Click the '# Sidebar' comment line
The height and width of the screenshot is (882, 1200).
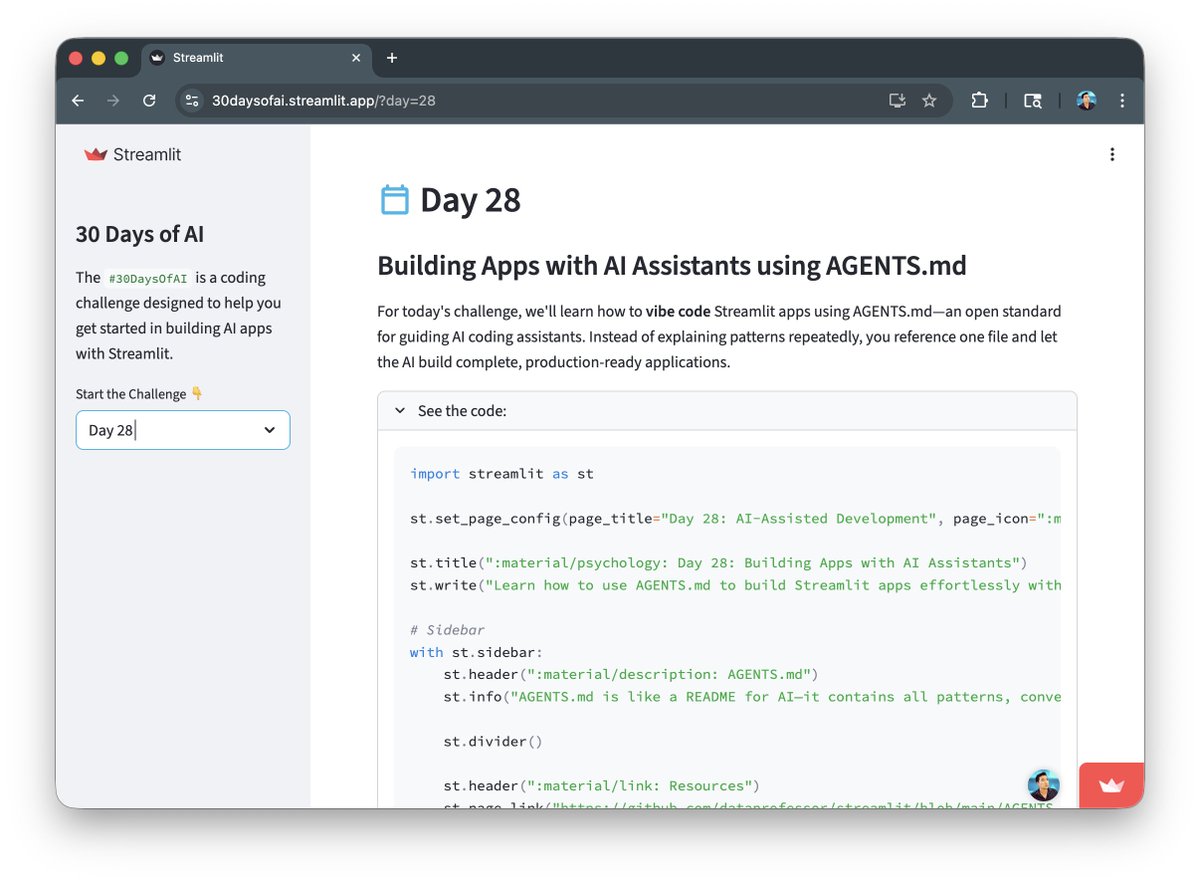tap(447, 630)
